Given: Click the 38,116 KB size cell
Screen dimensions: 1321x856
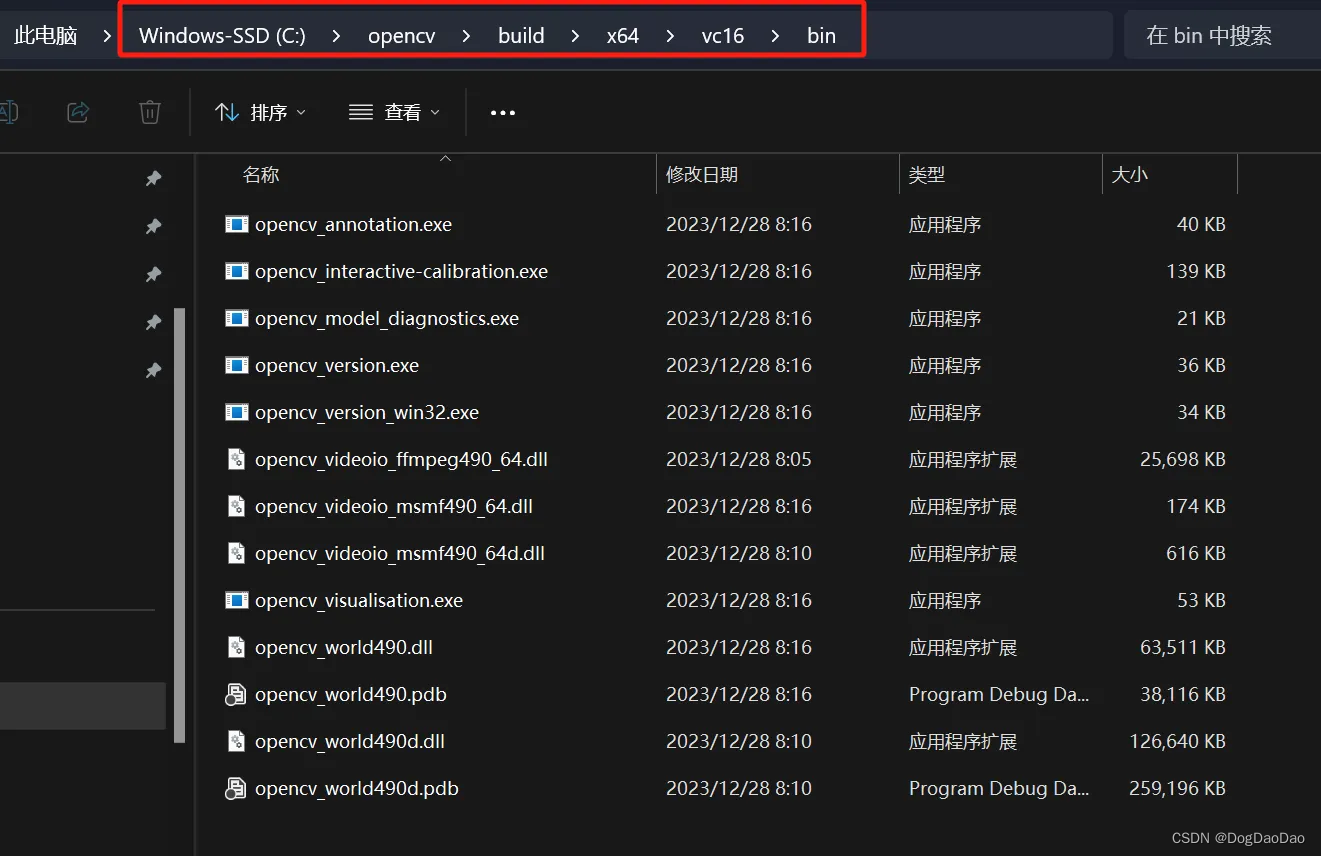Looking at the screenshot, I should pyautogui.click(x=1183, y=695).
